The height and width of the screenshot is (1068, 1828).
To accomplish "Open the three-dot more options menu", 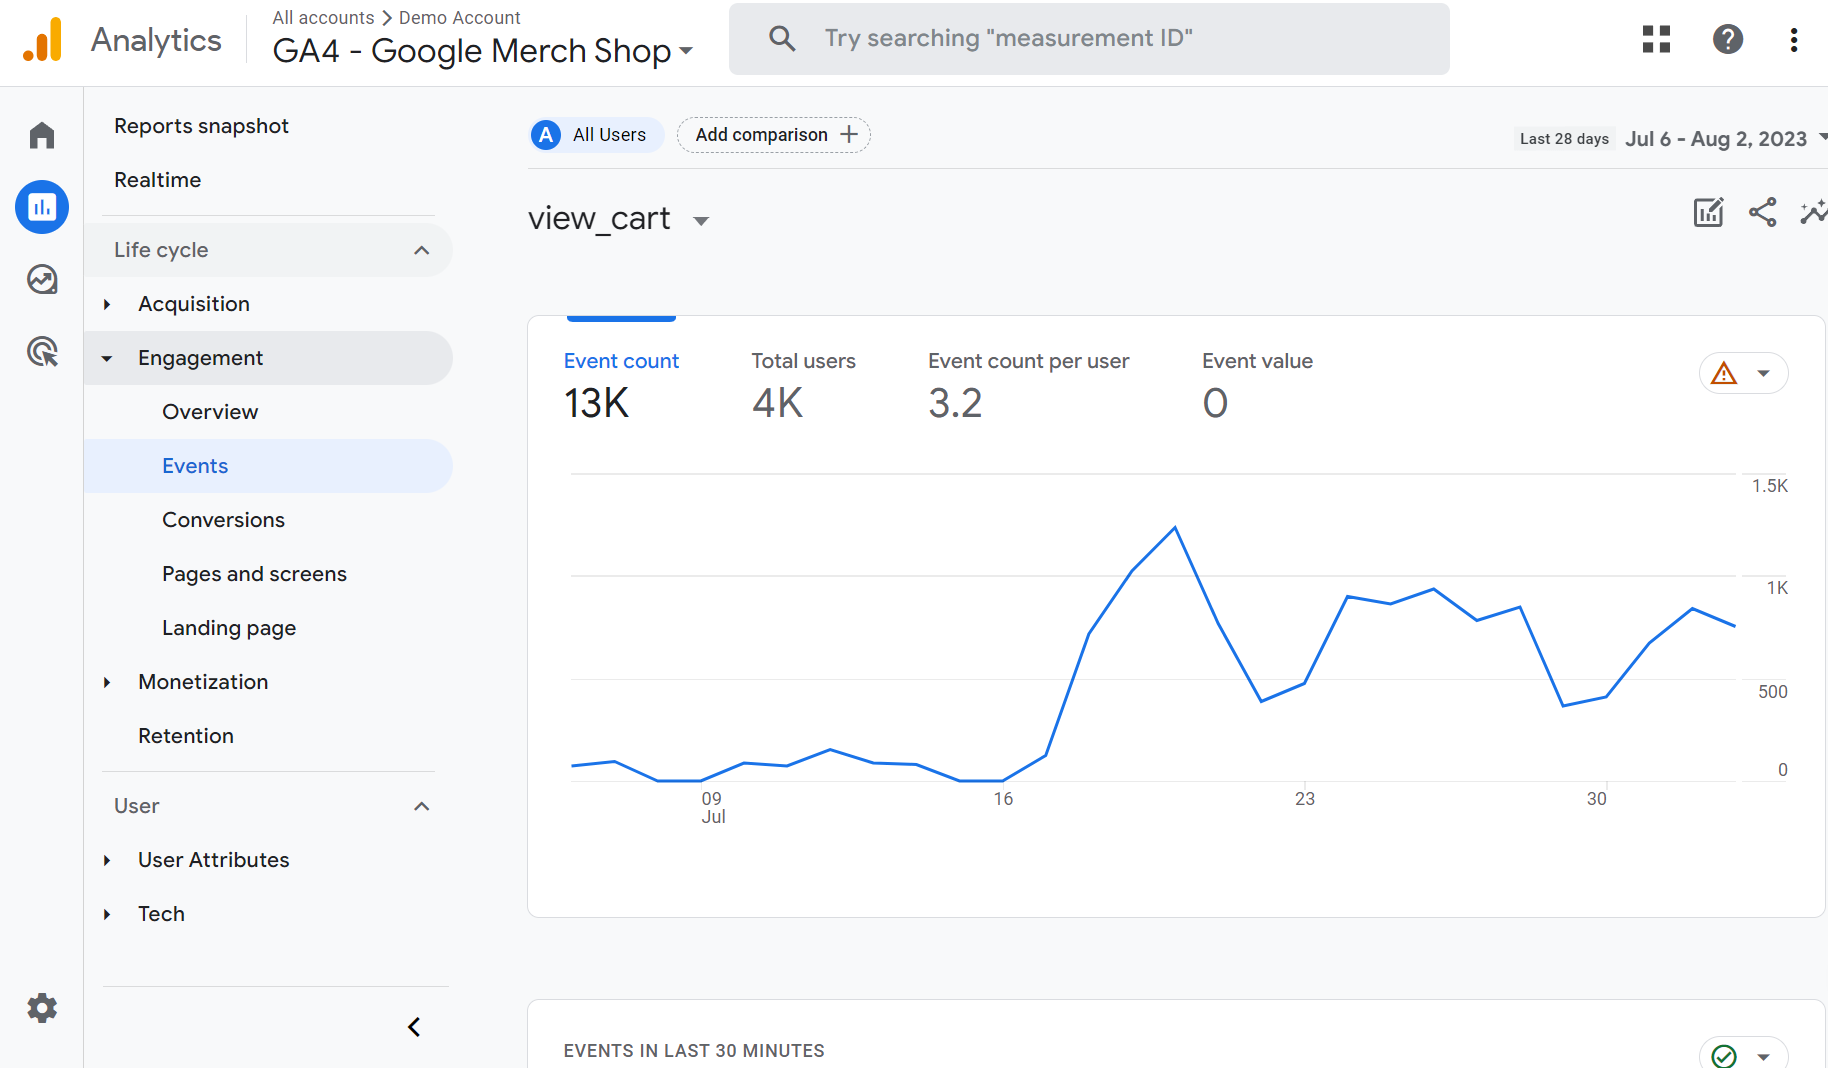I will [x=1794, y=39].
